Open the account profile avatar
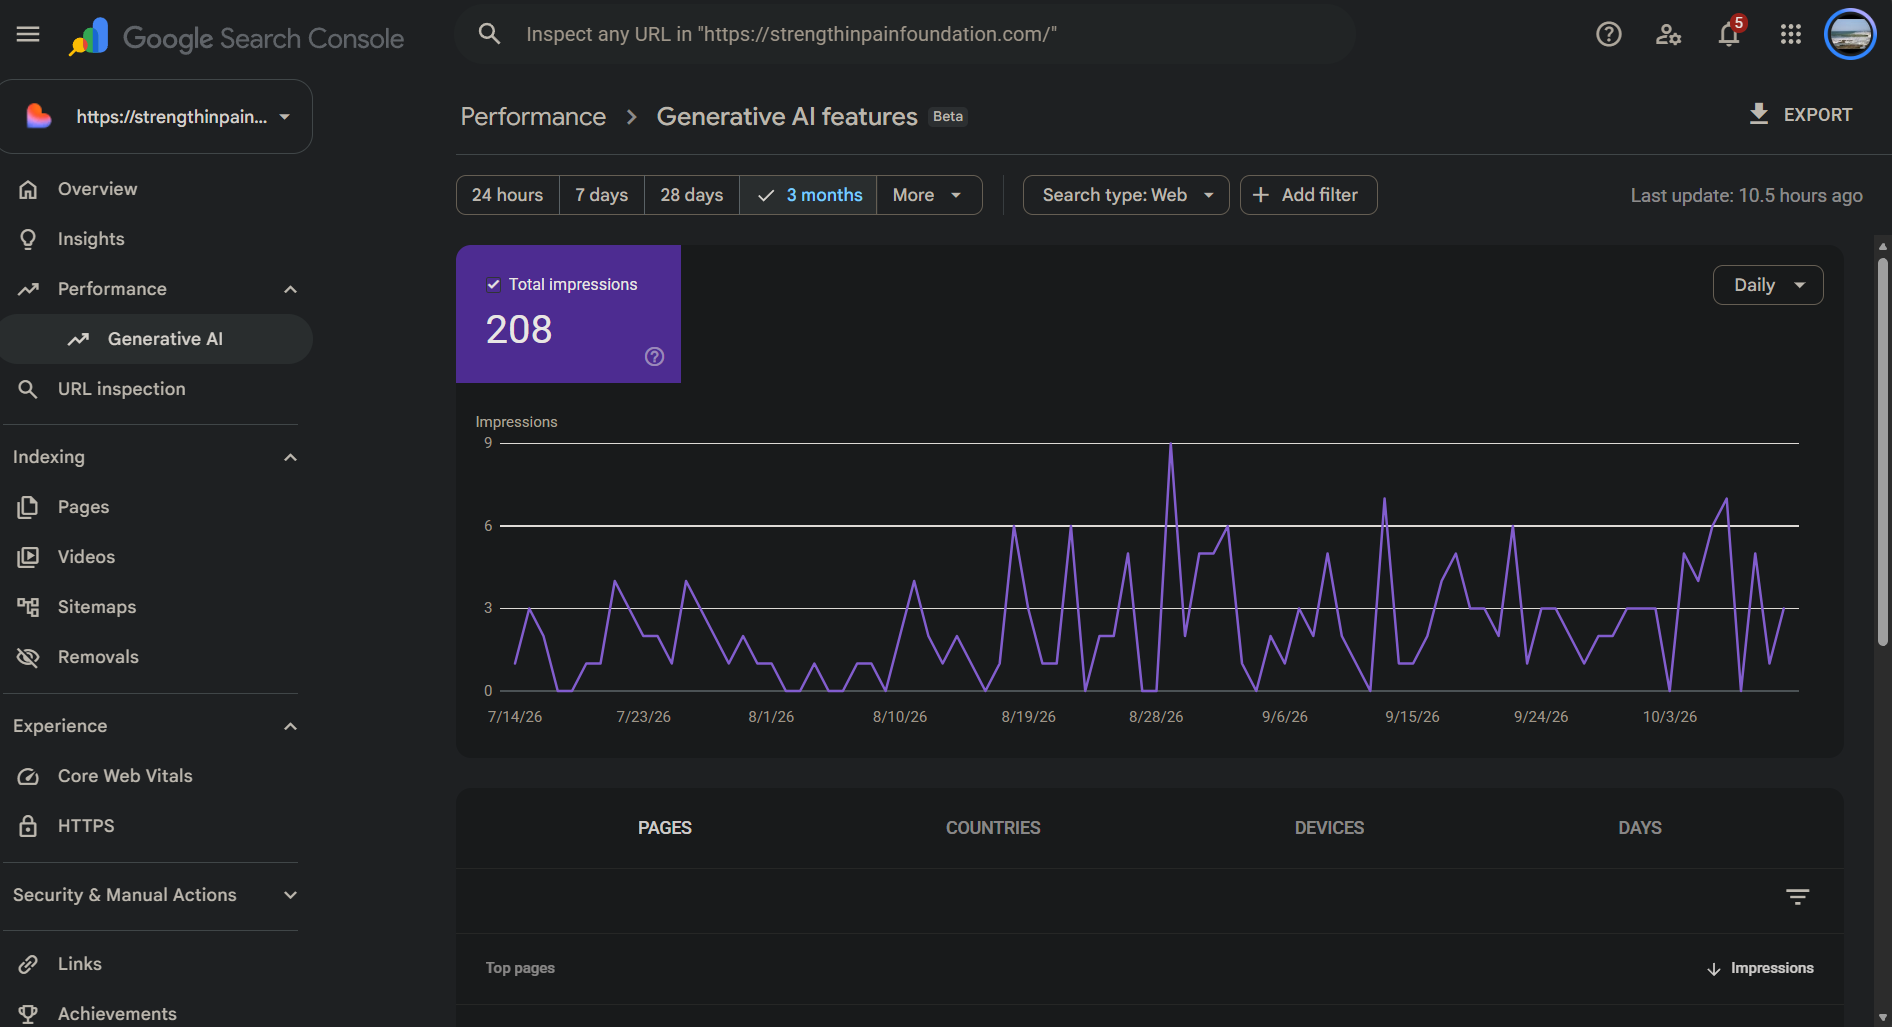The width and height of the screenshot is (1892, 1027). pyautogui.click(x=1850, y=35)
